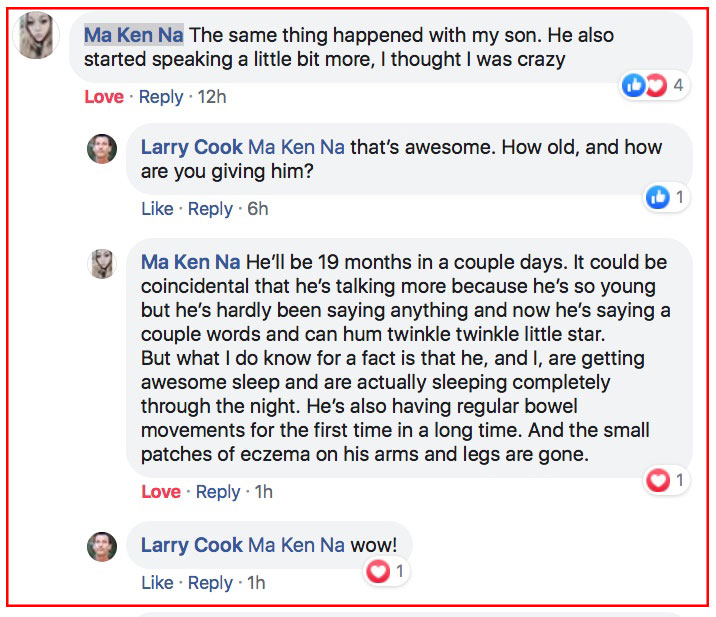Click Ma Ken Na's avatar on 19 months reply
The image size is (716, 617).
pos(102,263)
